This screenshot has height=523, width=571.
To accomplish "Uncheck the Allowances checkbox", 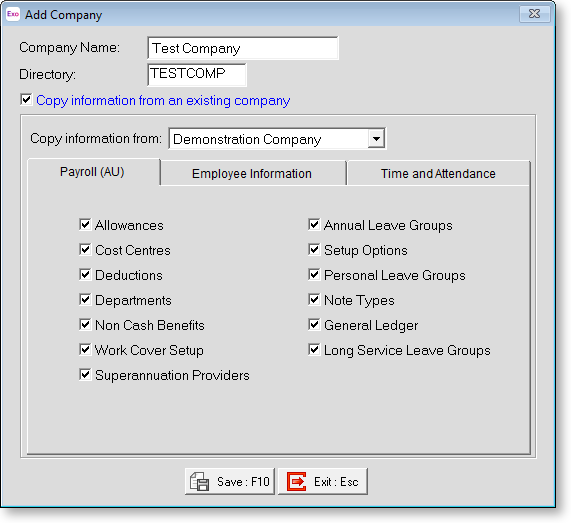I will (85, 225).
